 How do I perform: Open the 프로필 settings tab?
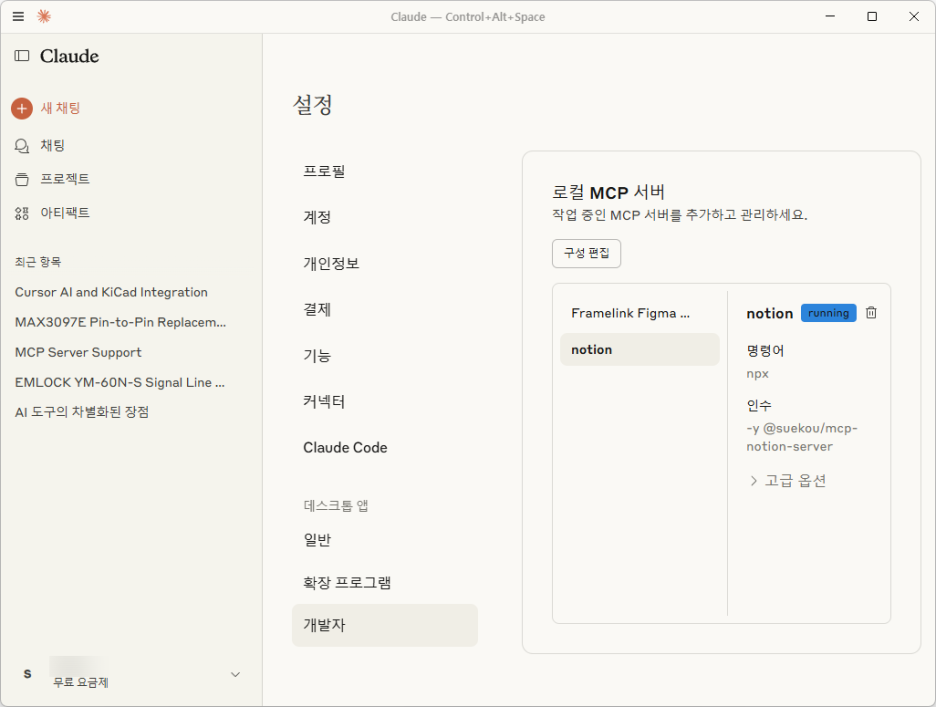385,171
